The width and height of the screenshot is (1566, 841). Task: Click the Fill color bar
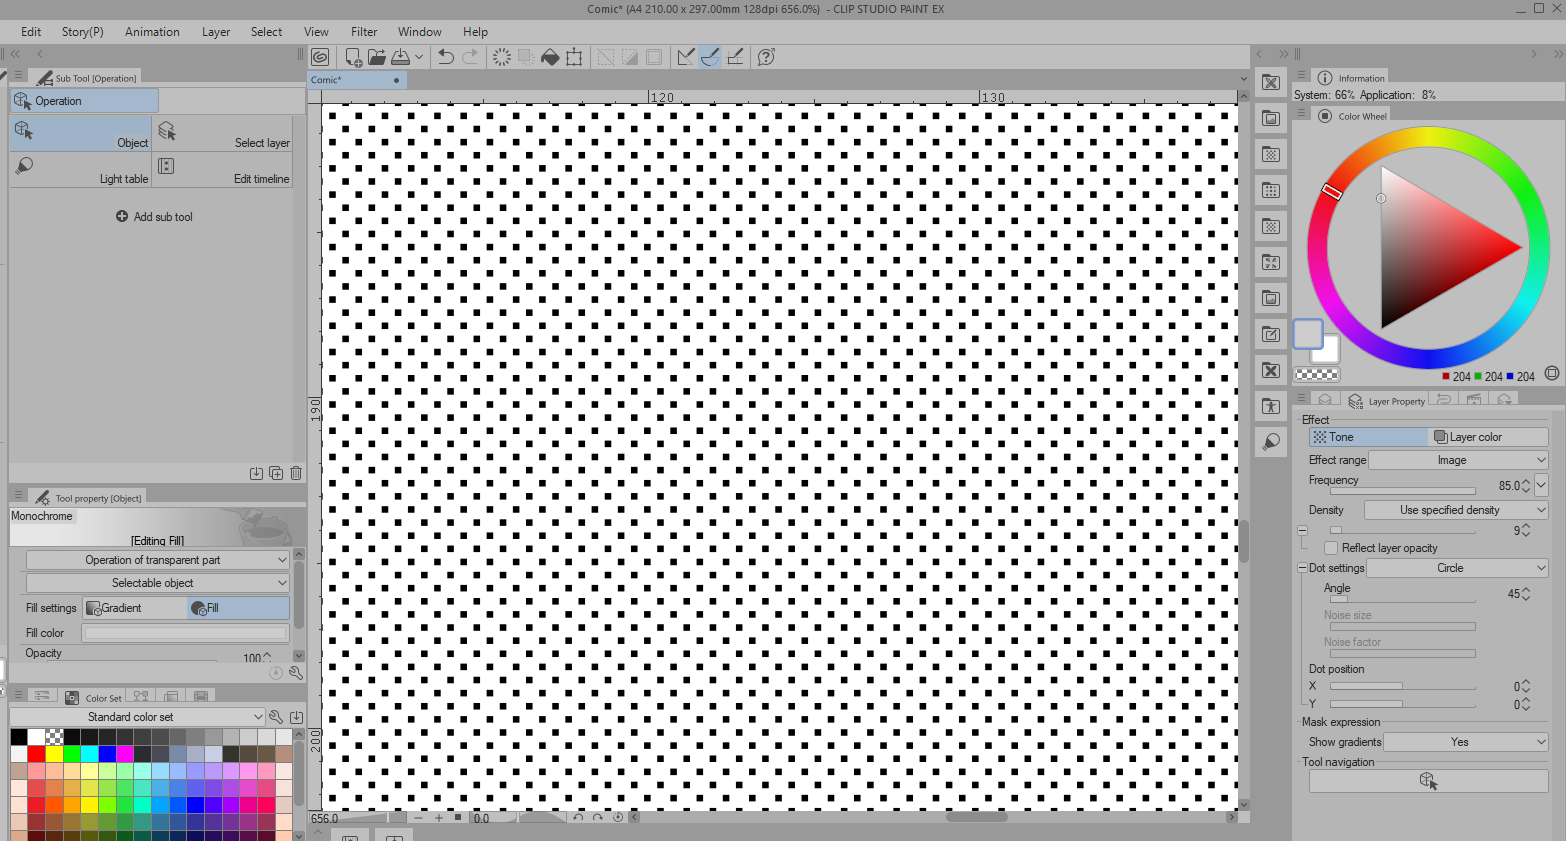(x=186, y=633)
